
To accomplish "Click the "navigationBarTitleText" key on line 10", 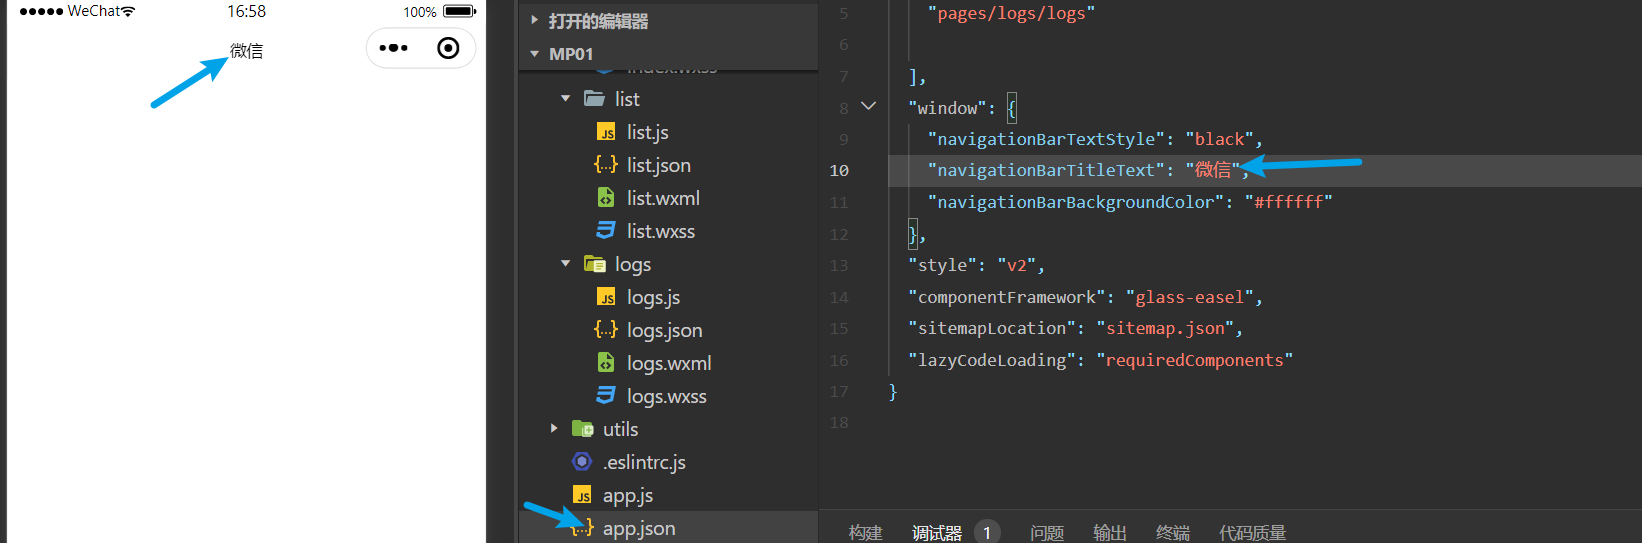I will pyautogui.click(x=1046, y=170).
